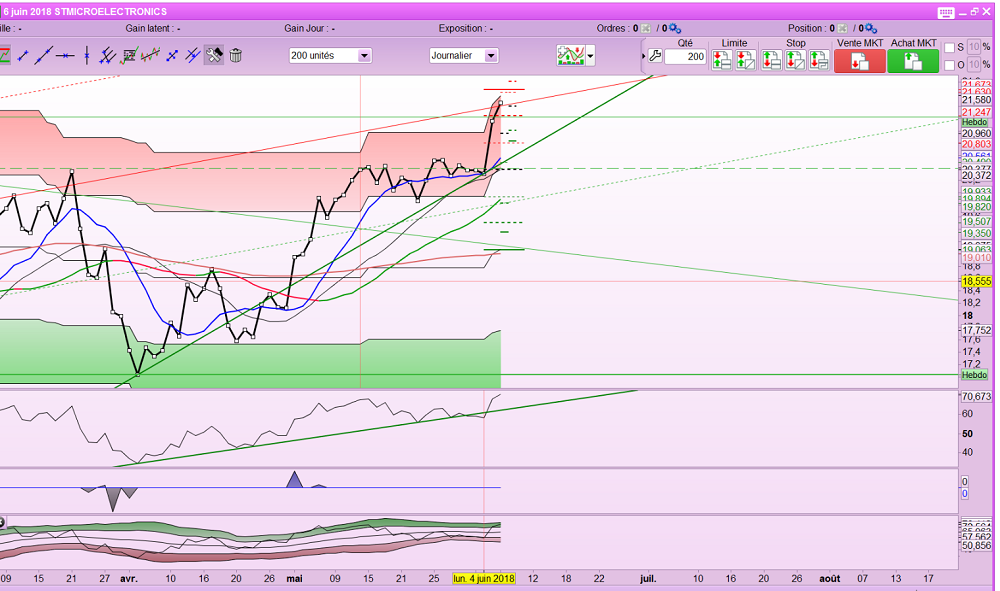The image size is (1000, 591).
Task: Click the yellow 18,555 price label
Action: (976, 281)
